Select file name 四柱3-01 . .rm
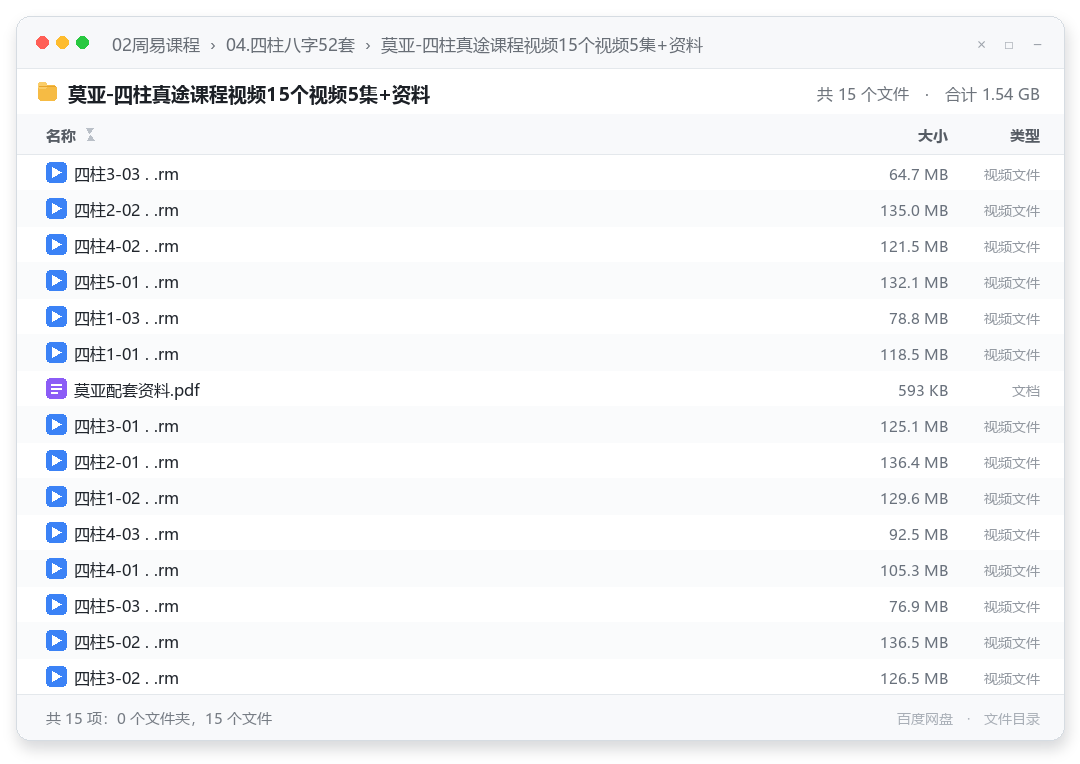The height and width of the screenshot is (764, 1080). tap(126, 426)
